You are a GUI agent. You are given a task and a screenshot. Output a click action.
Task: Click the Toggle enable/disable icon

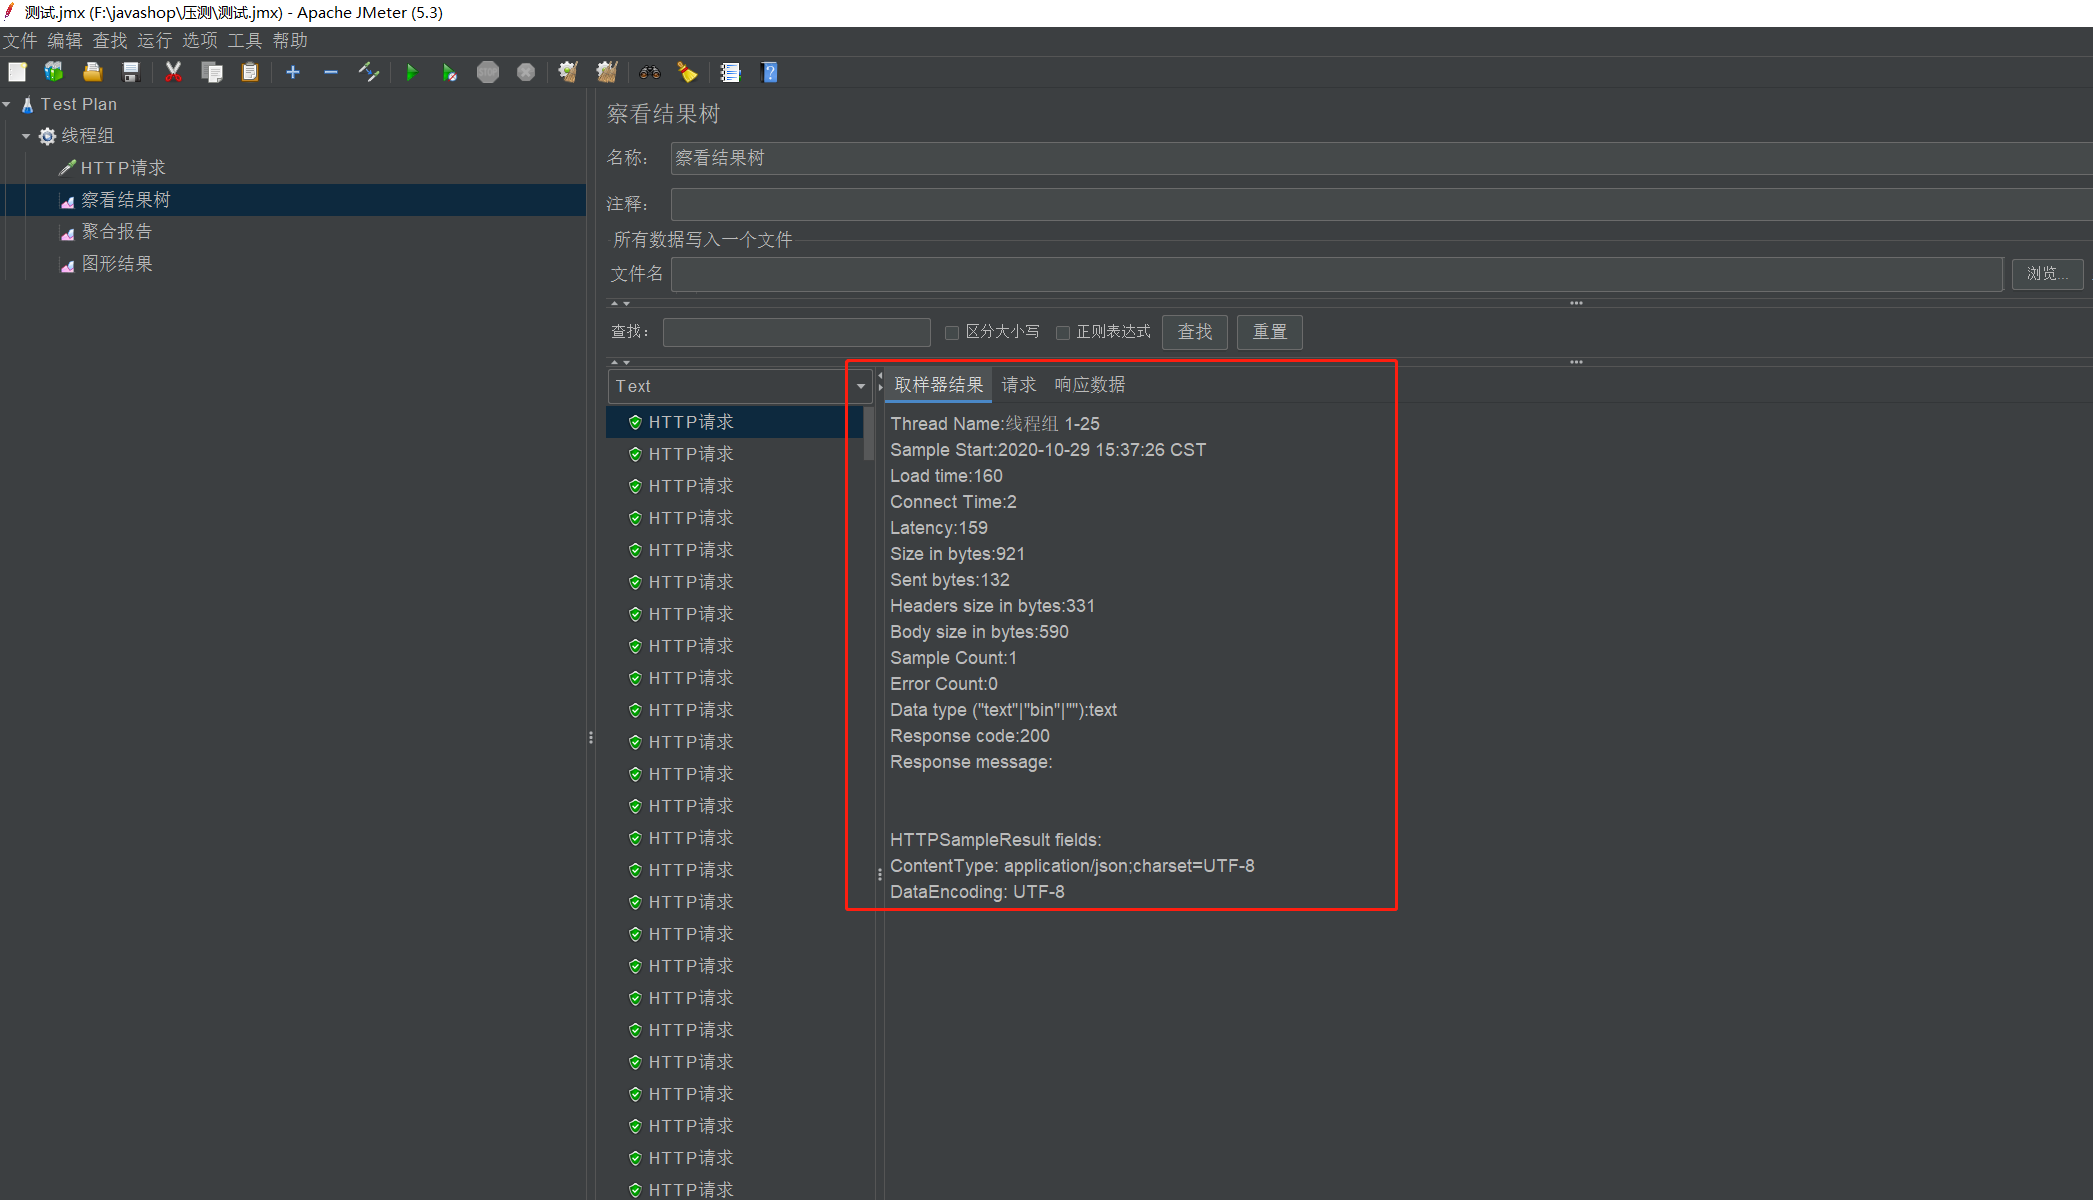tap(369, 72)
